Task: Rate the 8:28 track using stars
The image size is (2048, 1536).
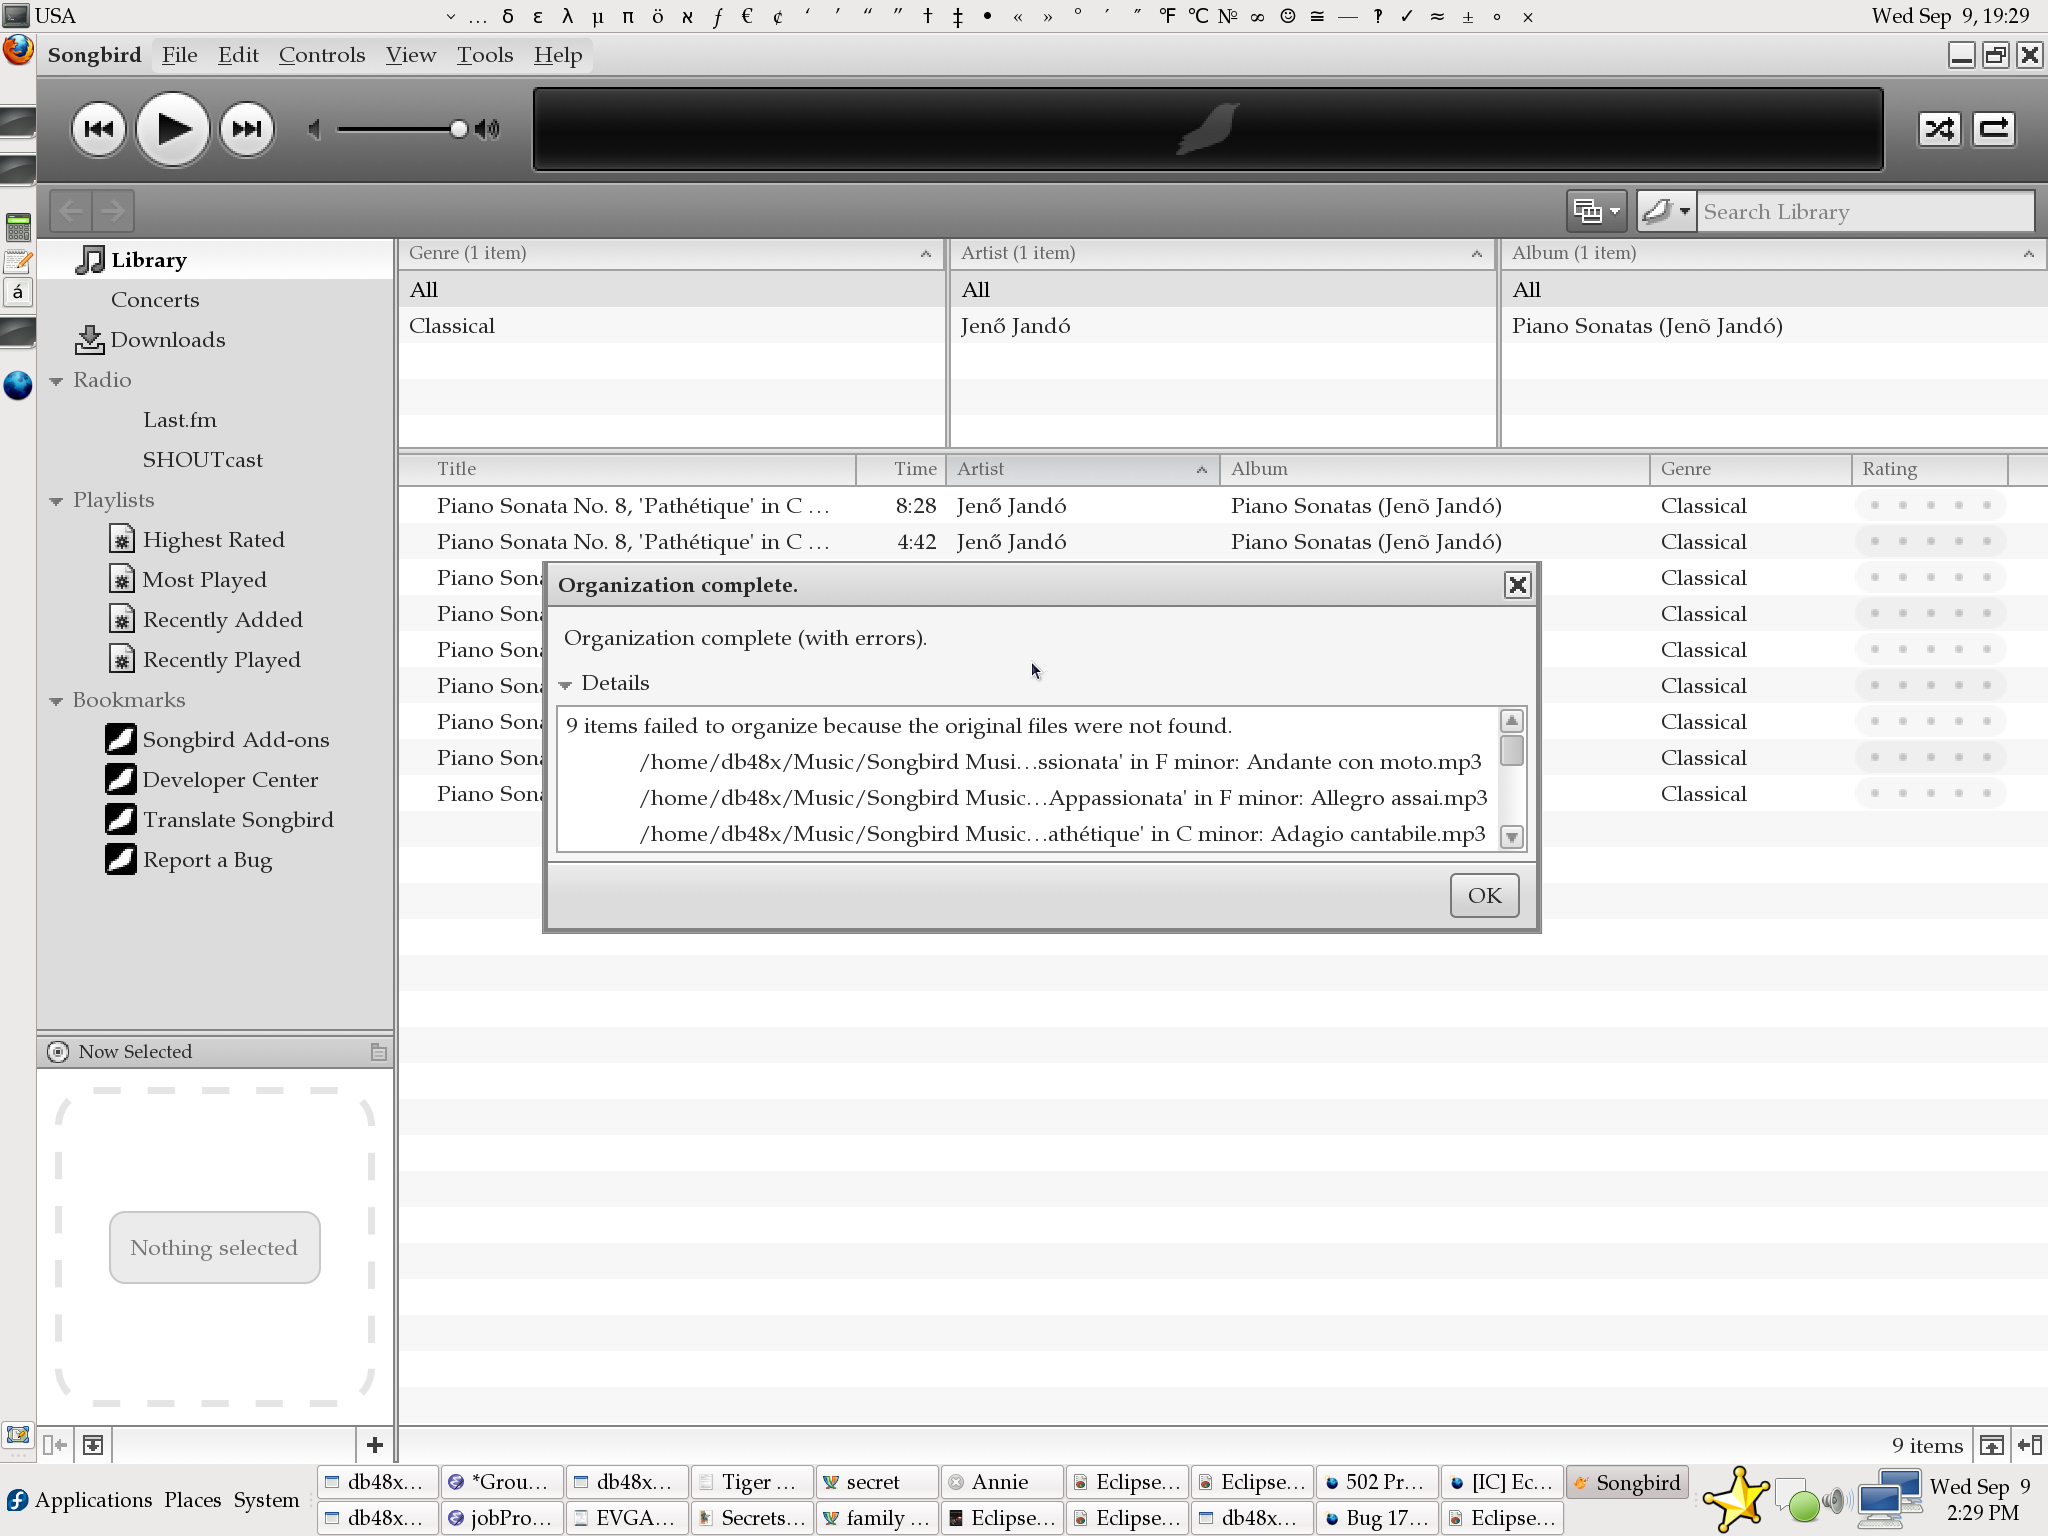Action: tap(1930, 505)
